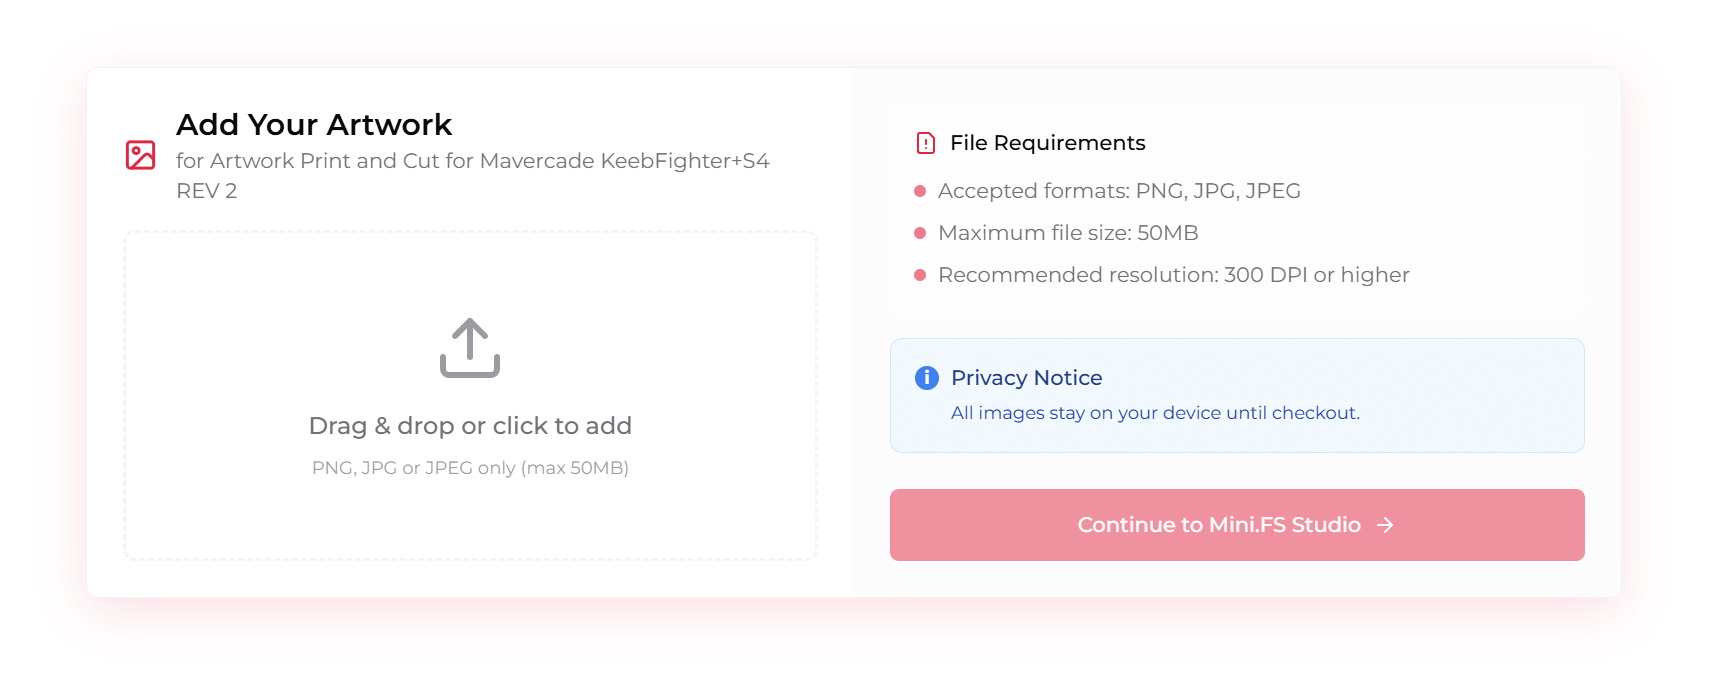Click the 'Privacy Notice' title

[1026, 378]
